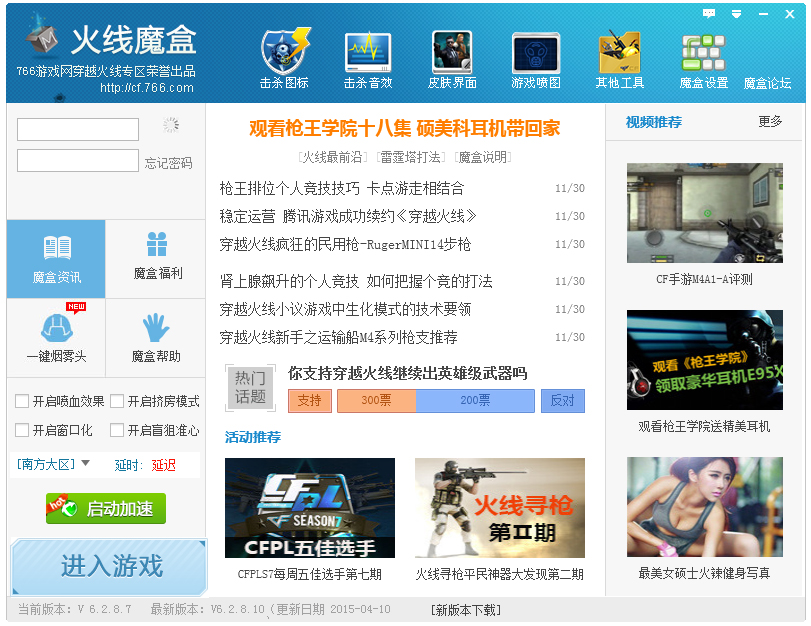This screenshot has width=811, height=626.
Task: Open the 观看枪王学院 headset promo thumbnail
Action: click(x=704, y=360)
